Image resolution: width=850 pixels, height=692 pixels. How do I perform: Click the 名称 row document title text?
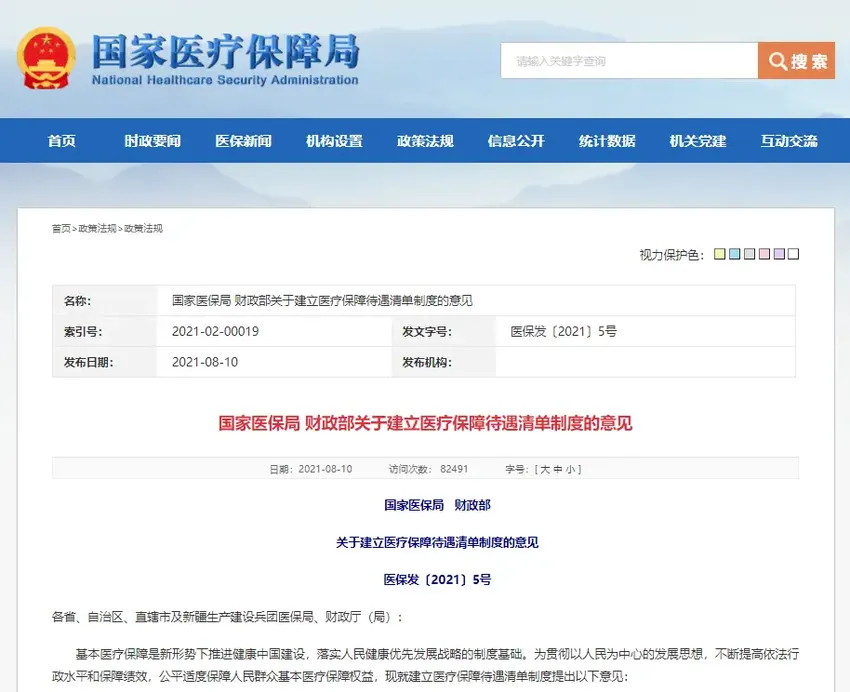coord(322,301)
